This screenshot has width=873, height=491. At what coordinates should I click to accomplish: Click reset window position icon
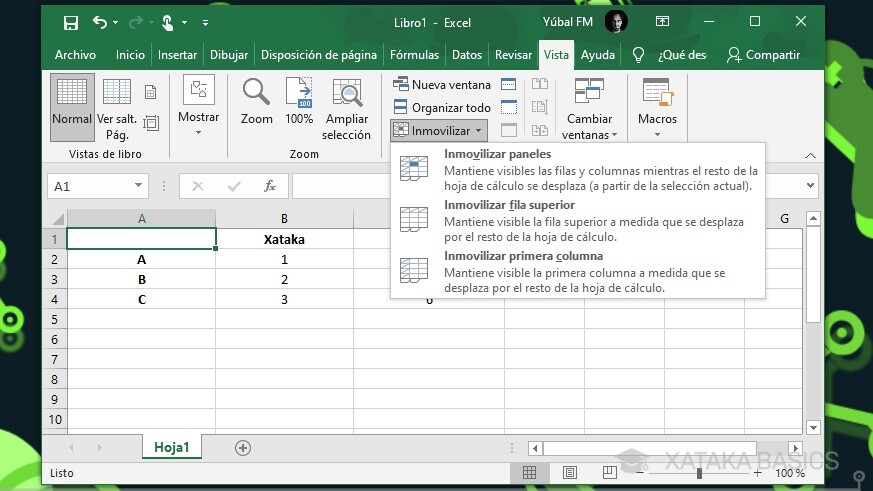coord(540,130)
